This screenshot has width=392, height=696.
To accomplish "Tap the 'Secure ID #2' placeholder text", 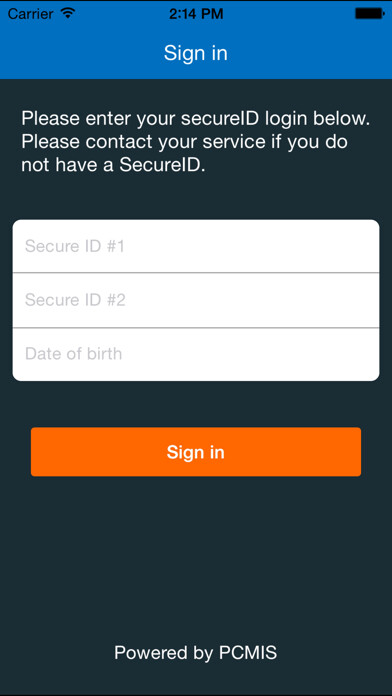I will (x=75, y=300).
